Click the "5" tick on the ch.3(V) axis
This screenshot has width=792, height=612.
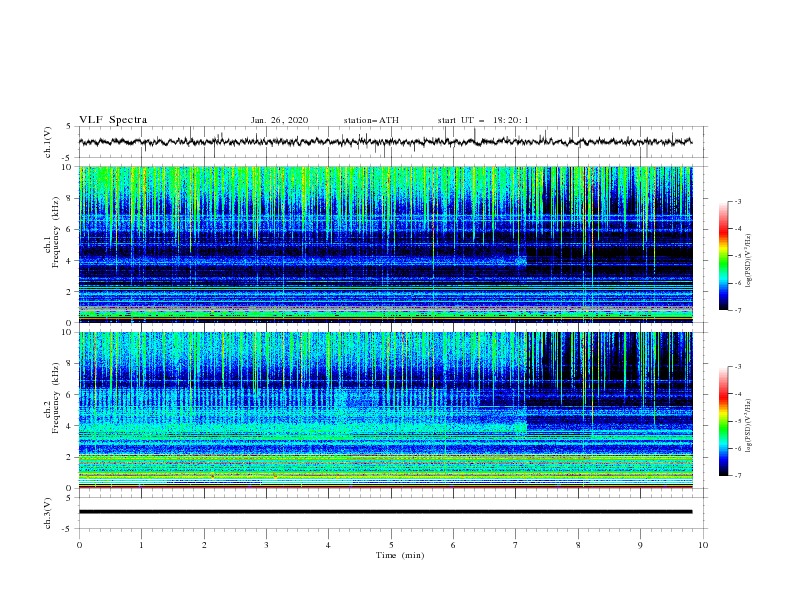[69, 497]
